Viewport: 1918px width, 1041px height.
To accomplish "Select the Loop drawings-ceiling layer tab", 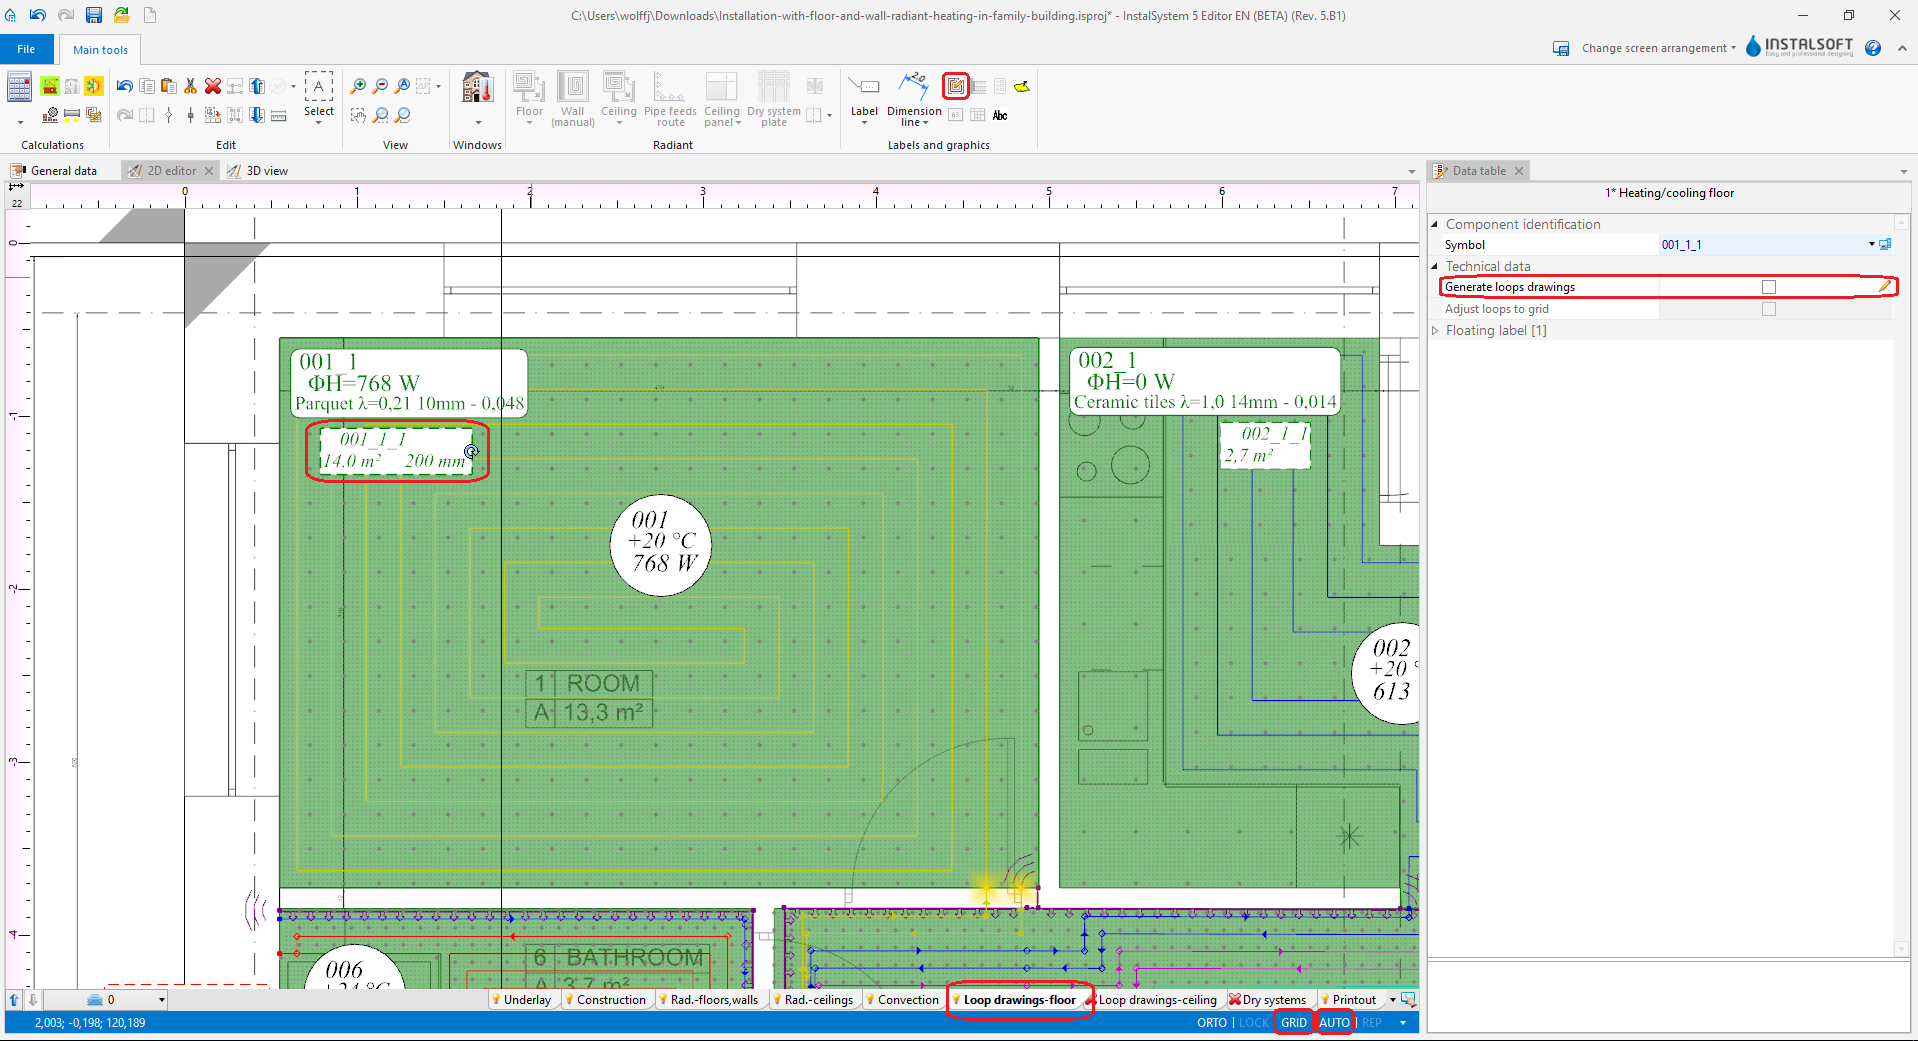I will pyautogui.click(x=1157, y=1000).
